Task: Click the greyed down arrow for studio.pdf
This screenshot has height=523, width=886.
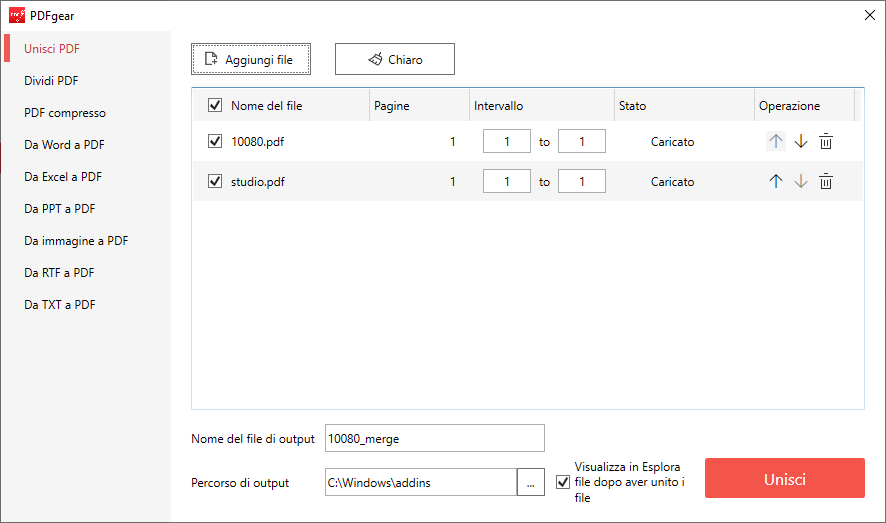Action: pos(801,182)
